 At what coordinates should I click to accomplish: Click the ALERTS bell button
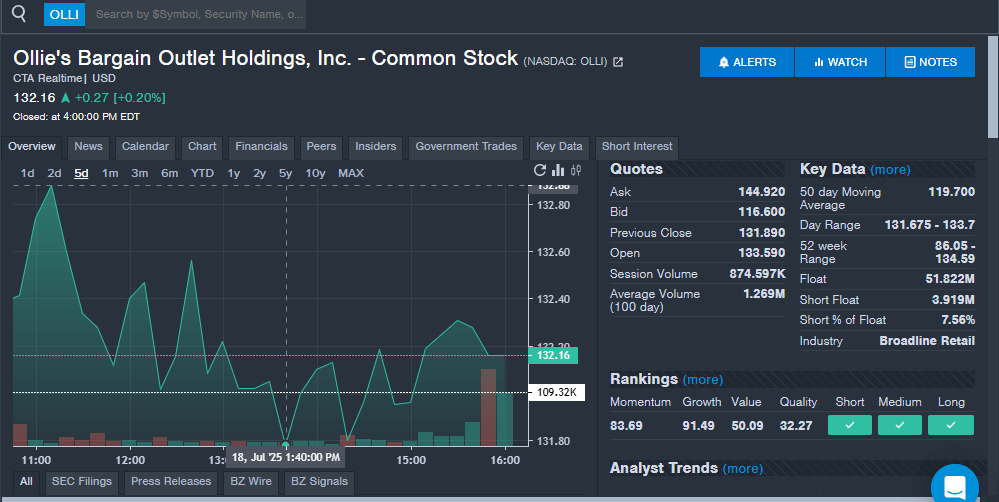747,62
